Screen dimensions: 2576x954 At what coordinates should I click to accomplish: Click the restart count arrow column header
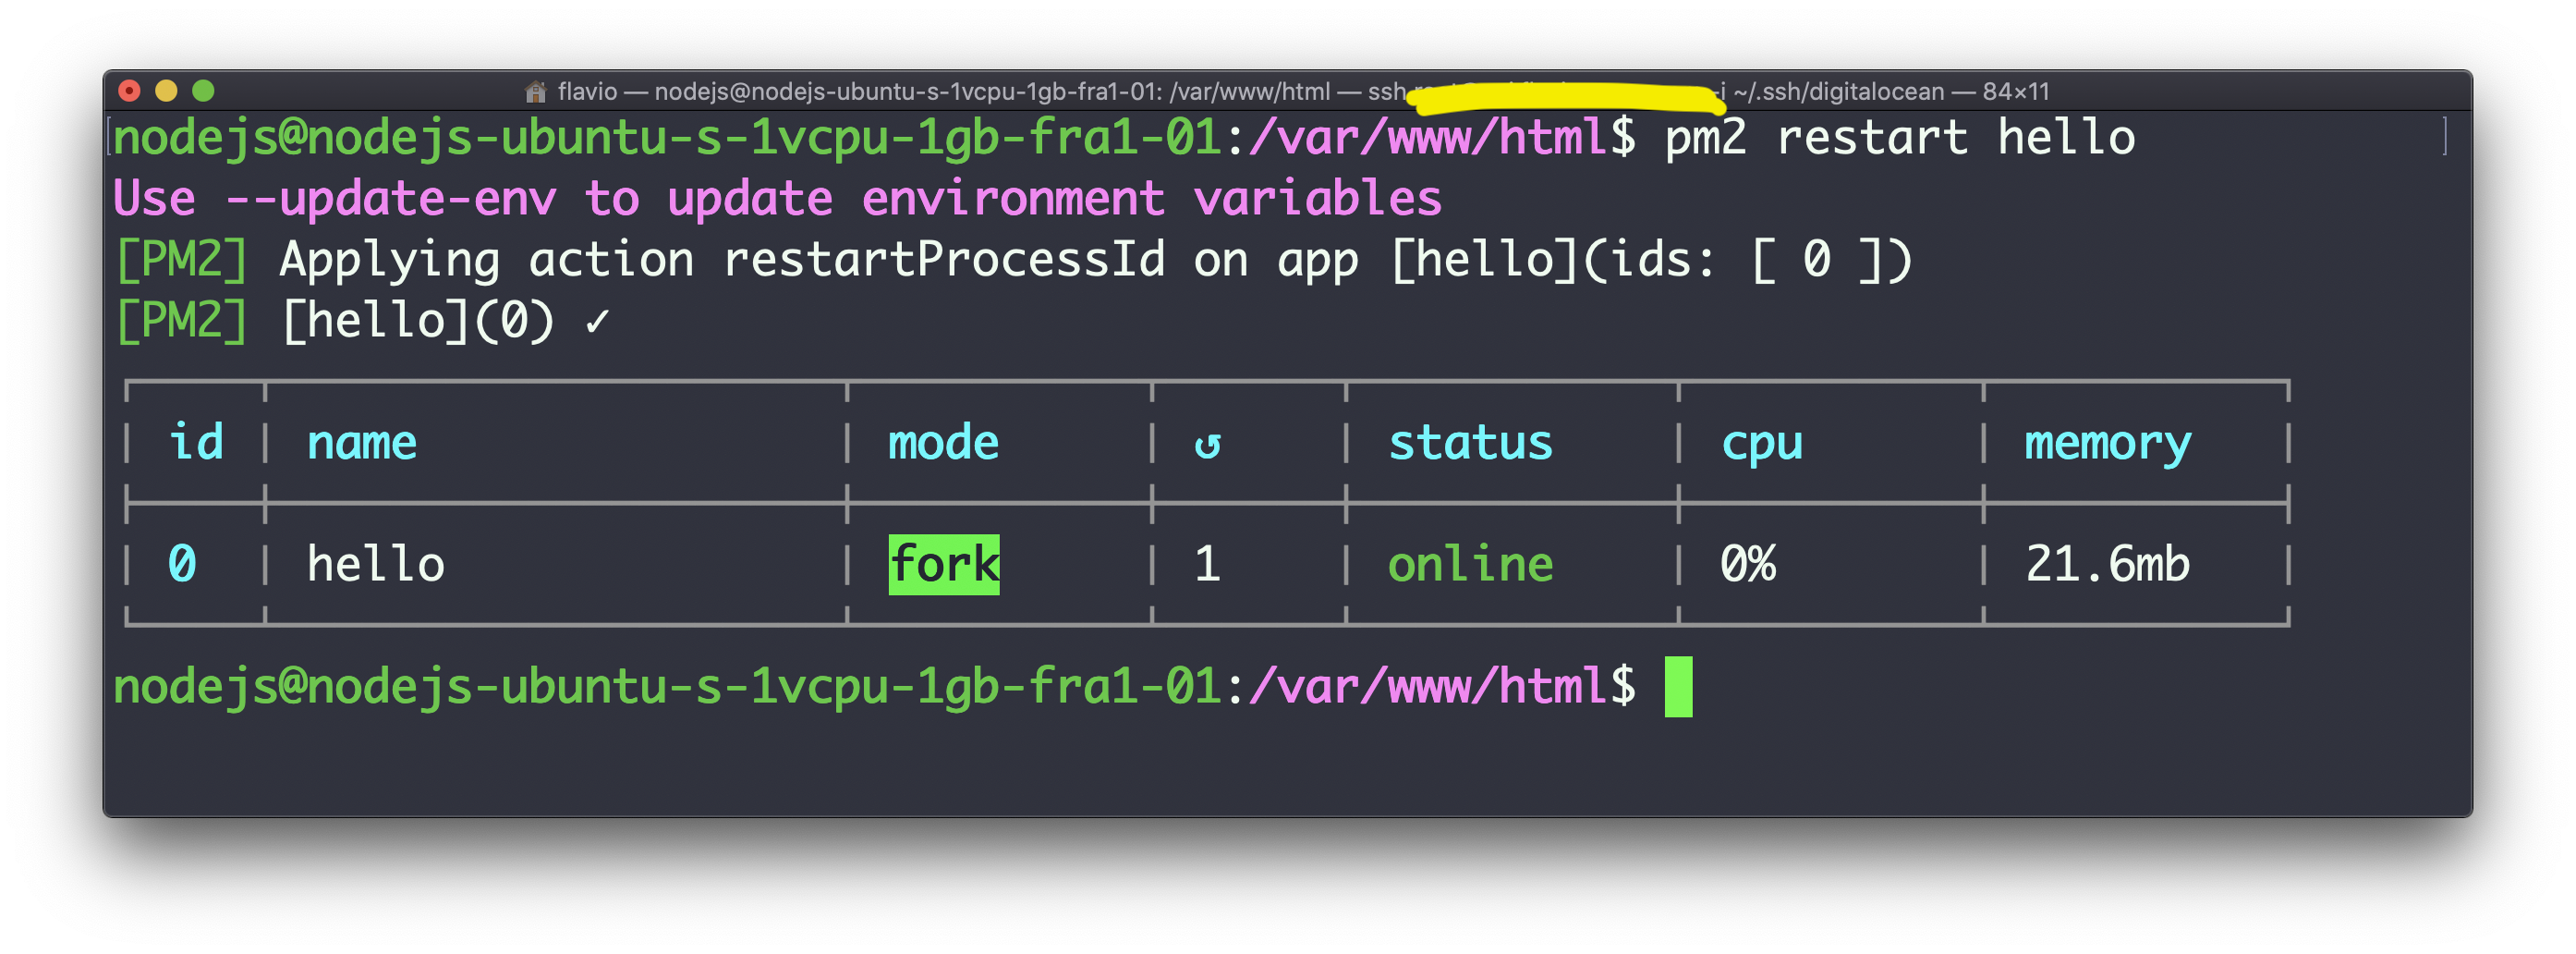[1207, 444]
